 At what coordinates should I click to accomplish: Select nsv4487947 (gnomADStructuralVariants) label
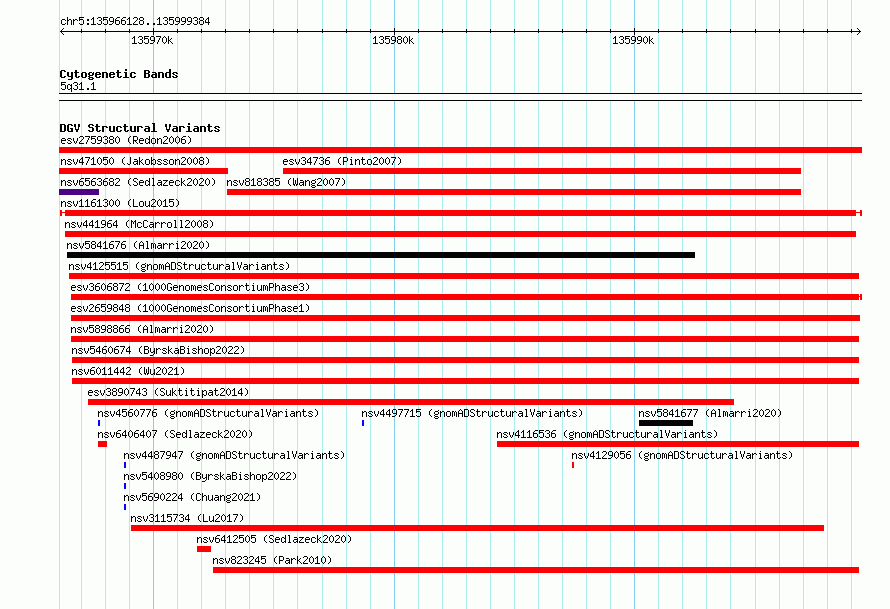pyautogui.click(x=234, y=455)
